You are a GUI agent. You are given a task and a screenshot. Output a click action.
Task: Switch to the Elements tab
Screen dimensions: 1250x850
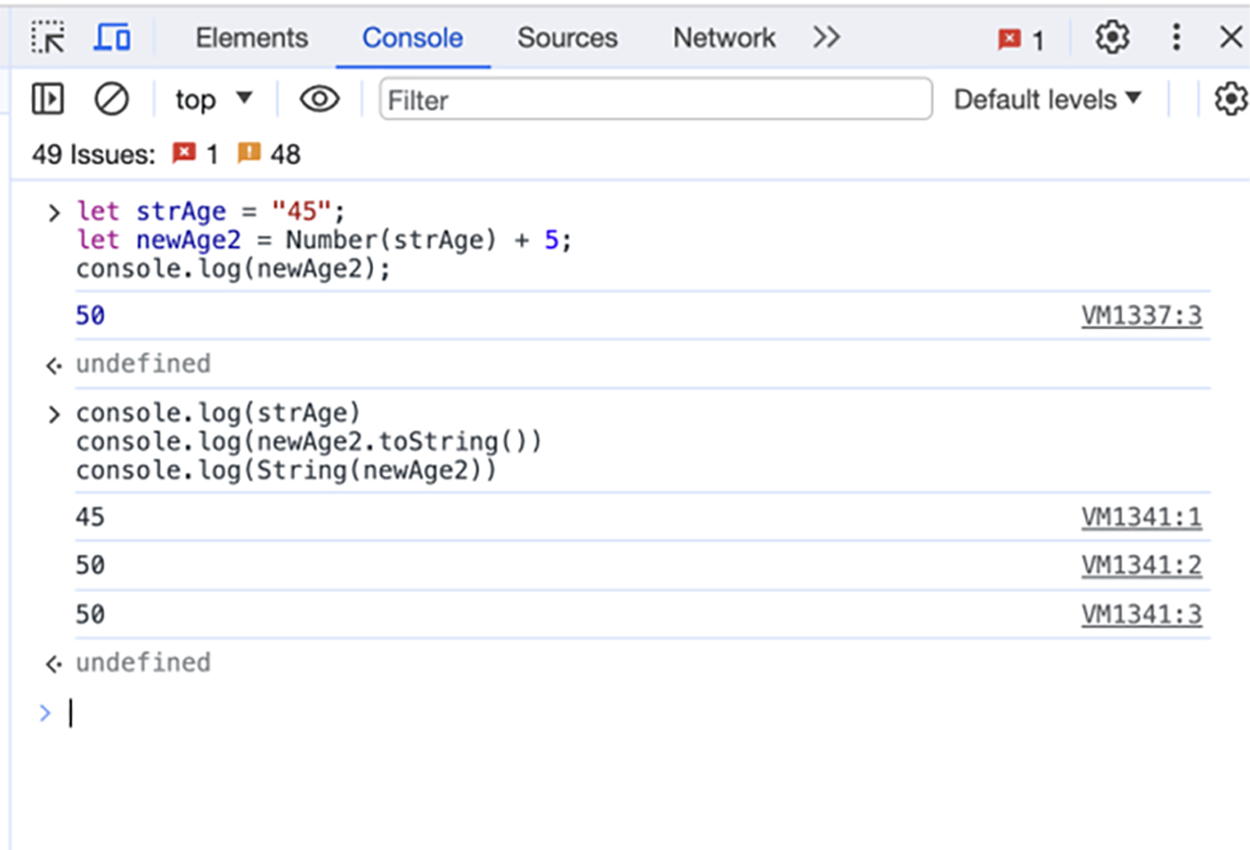click(251, 37)
